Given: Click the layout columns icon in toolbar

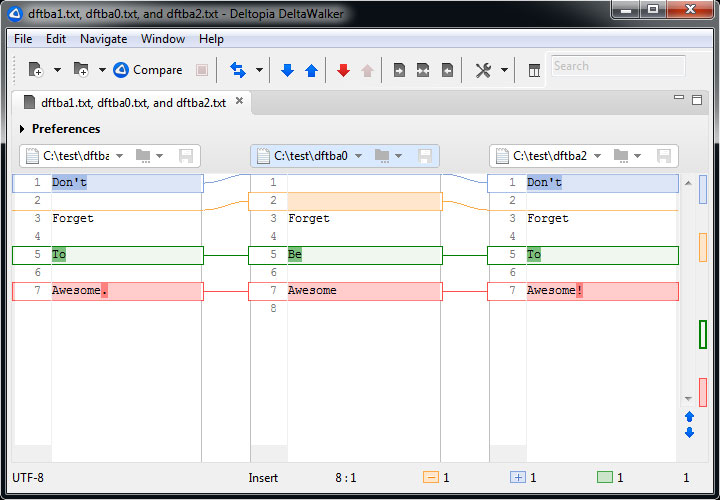Looking at the screenshot, I should [534, 70].
